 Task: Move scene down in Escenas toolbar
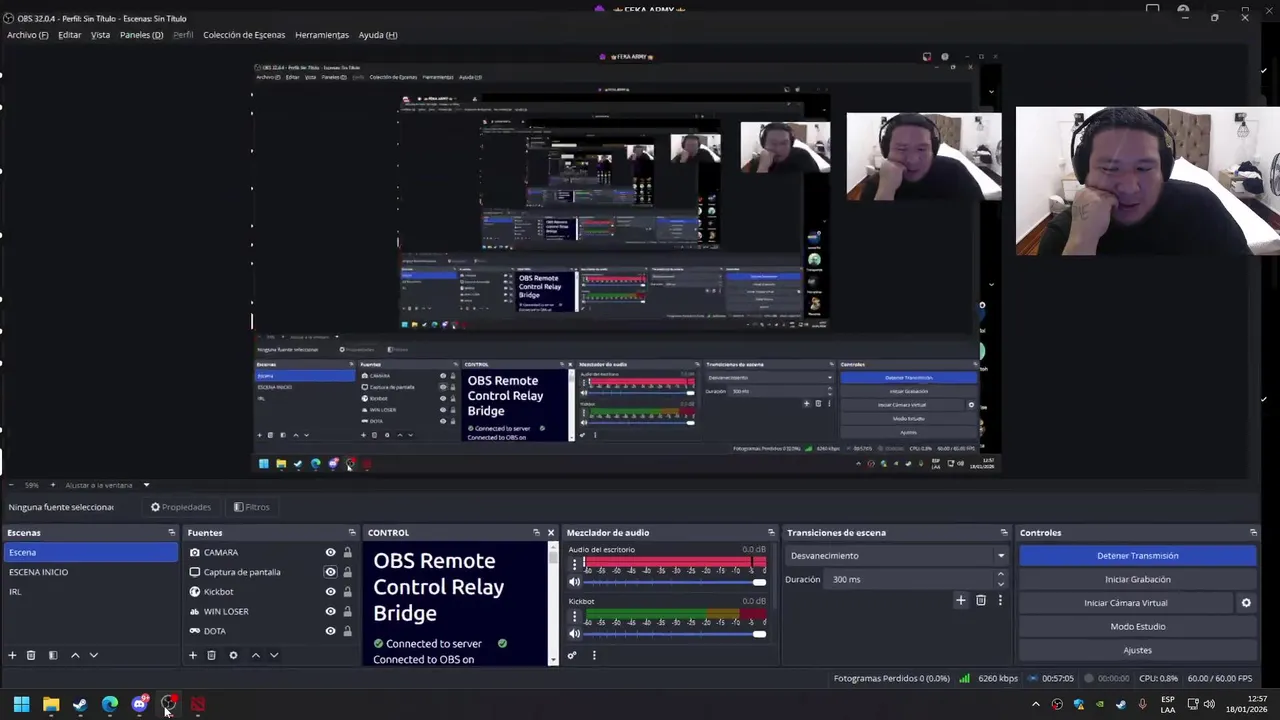(94, 655)
